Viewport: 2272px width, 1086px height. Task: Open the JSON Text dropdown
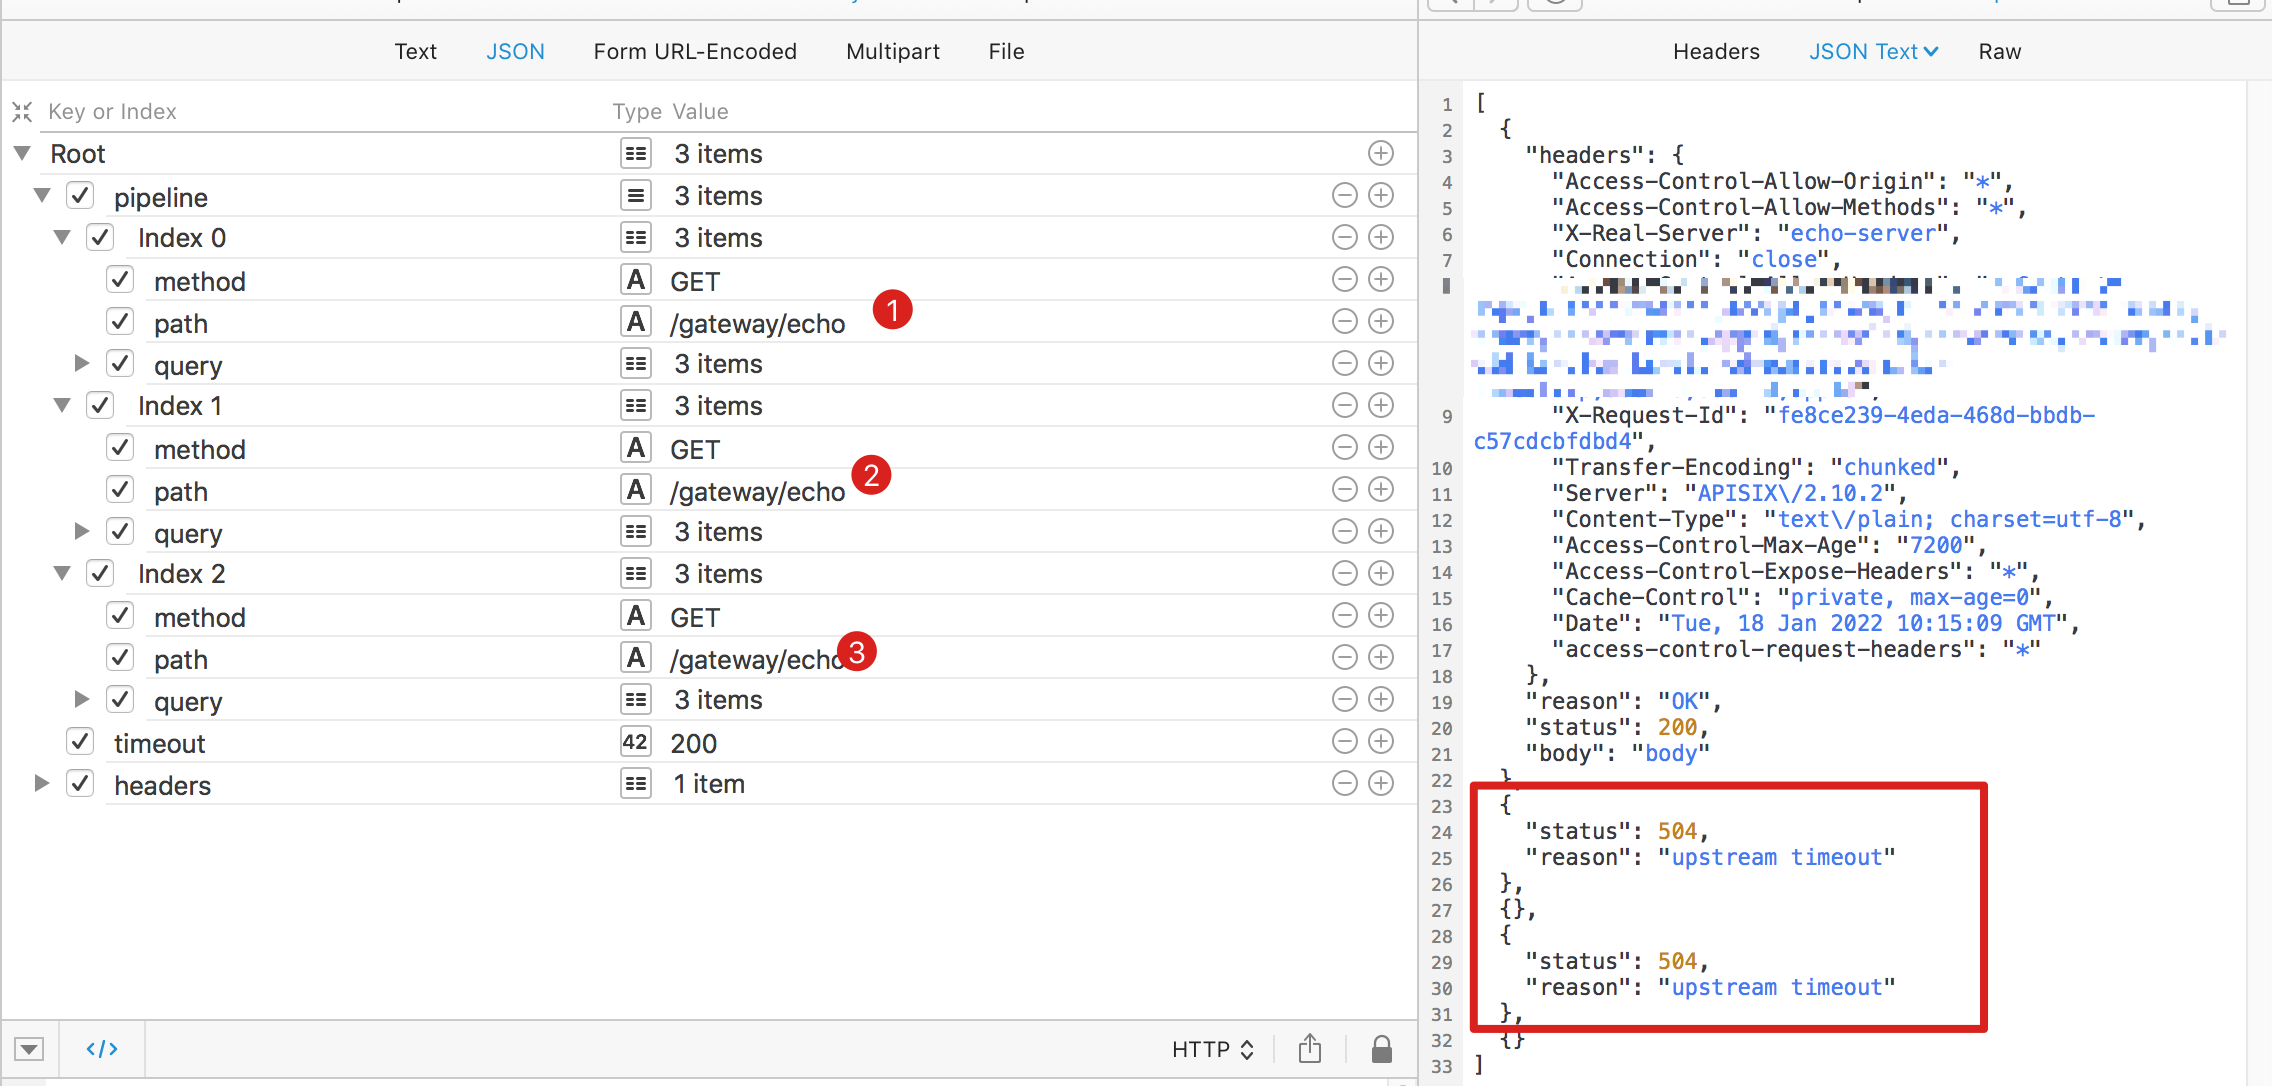pyautogui.click(x=1872, y=51)
